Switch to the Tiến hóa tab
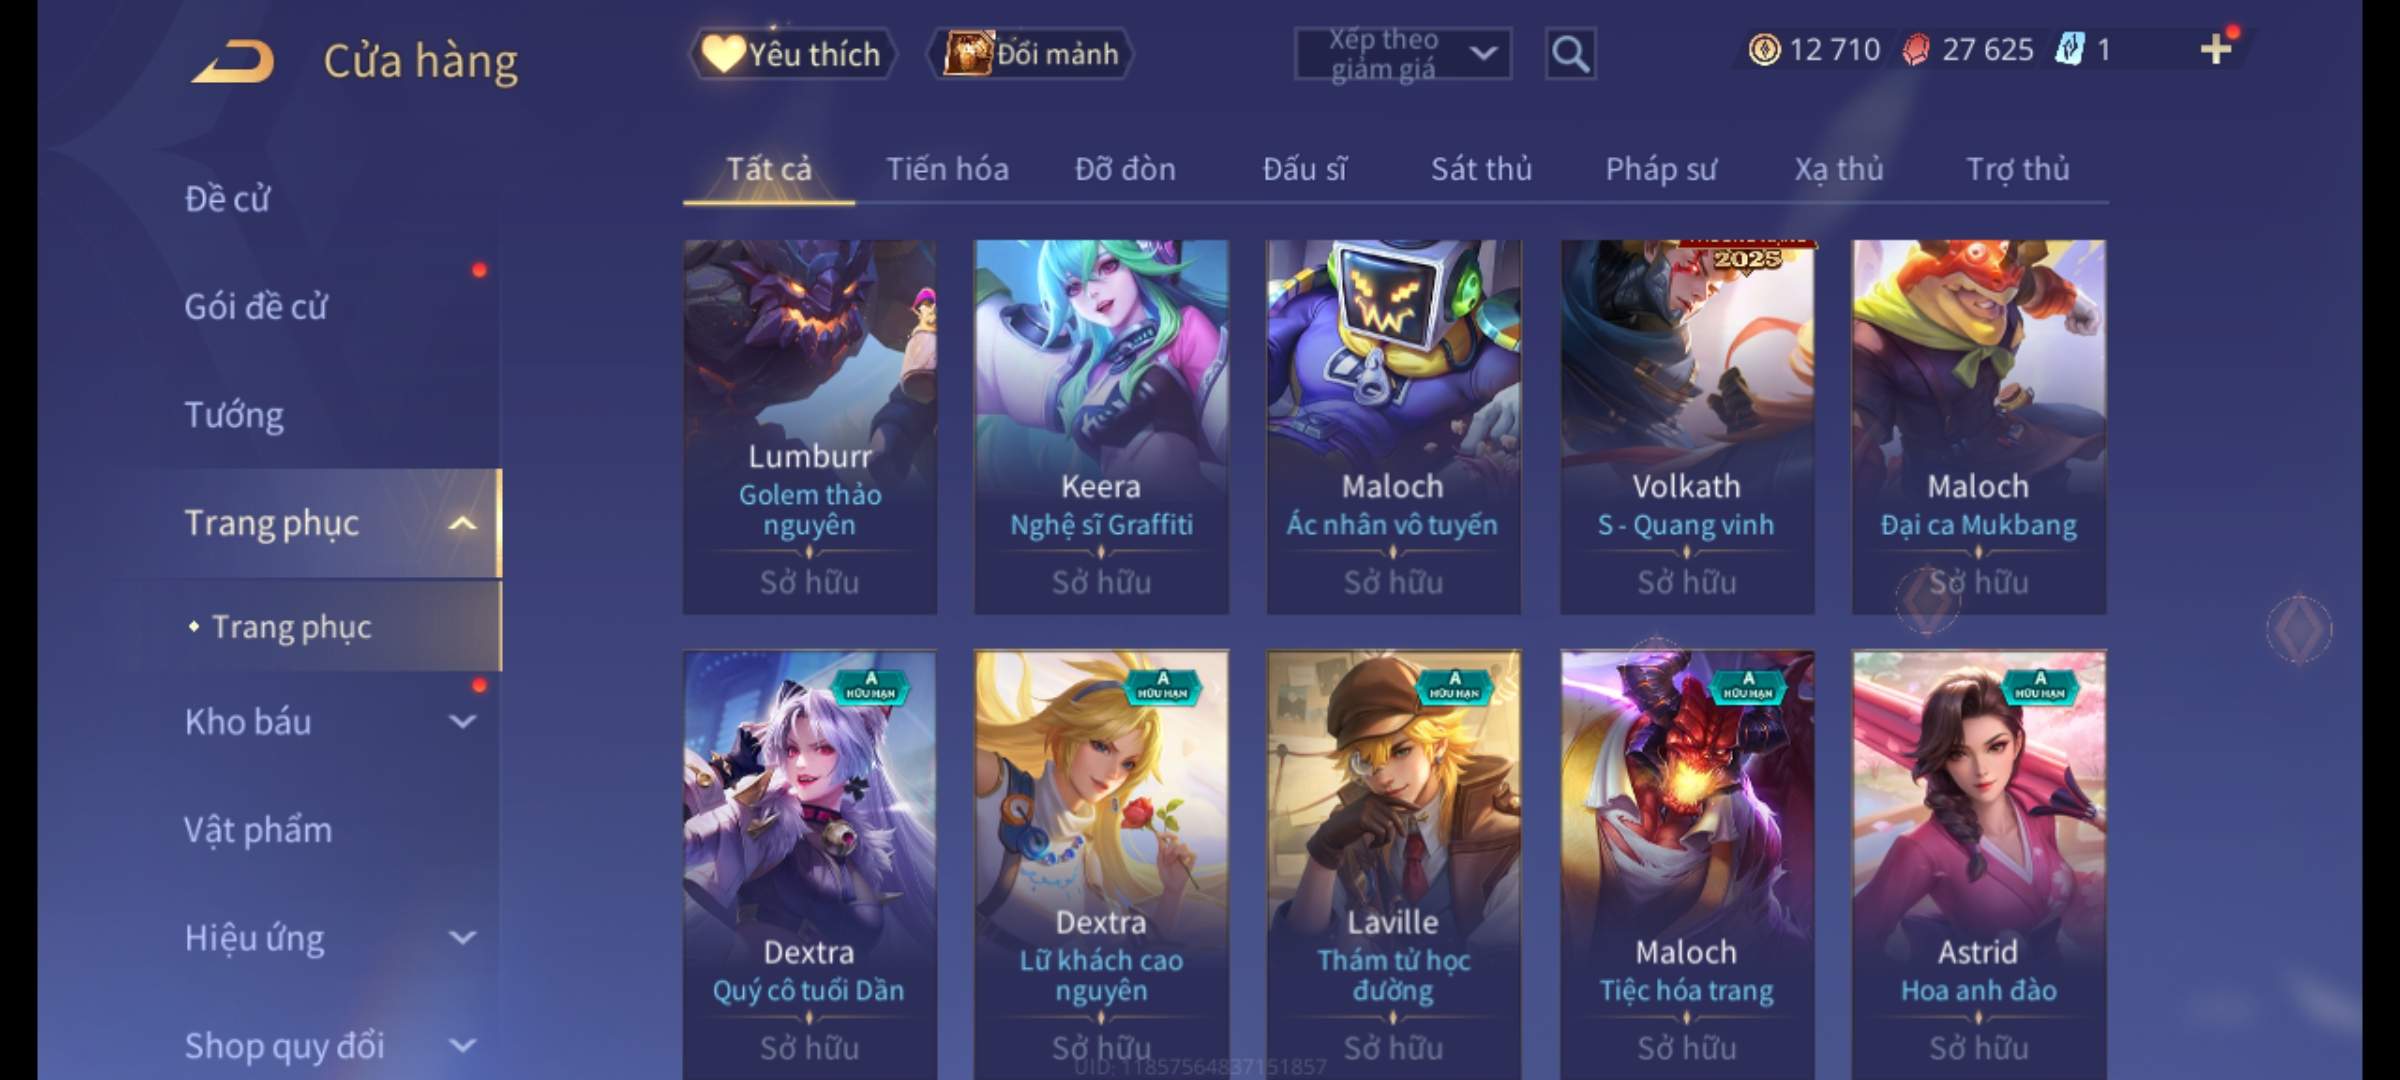Viewport: 2400px width, 1080px height. [947, 169]
